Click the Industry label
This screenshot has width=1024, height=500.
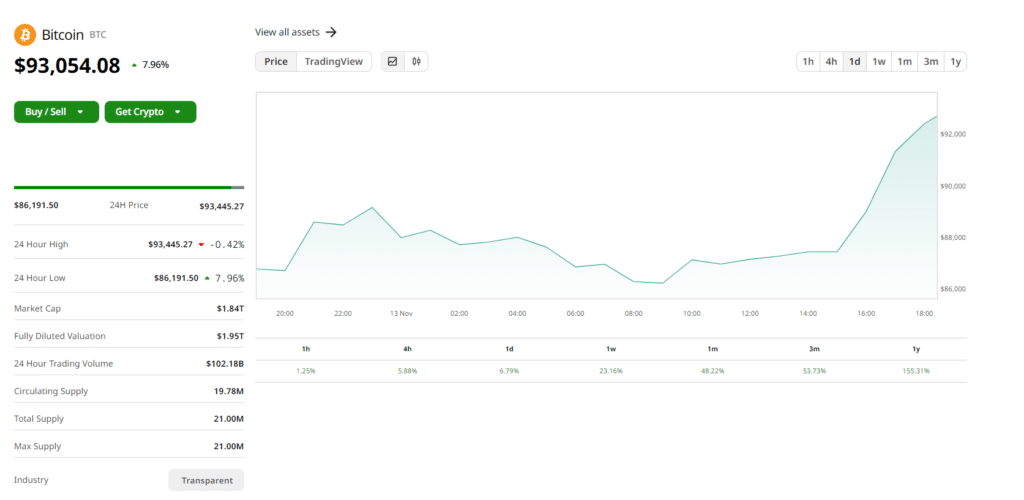[31, 480]
